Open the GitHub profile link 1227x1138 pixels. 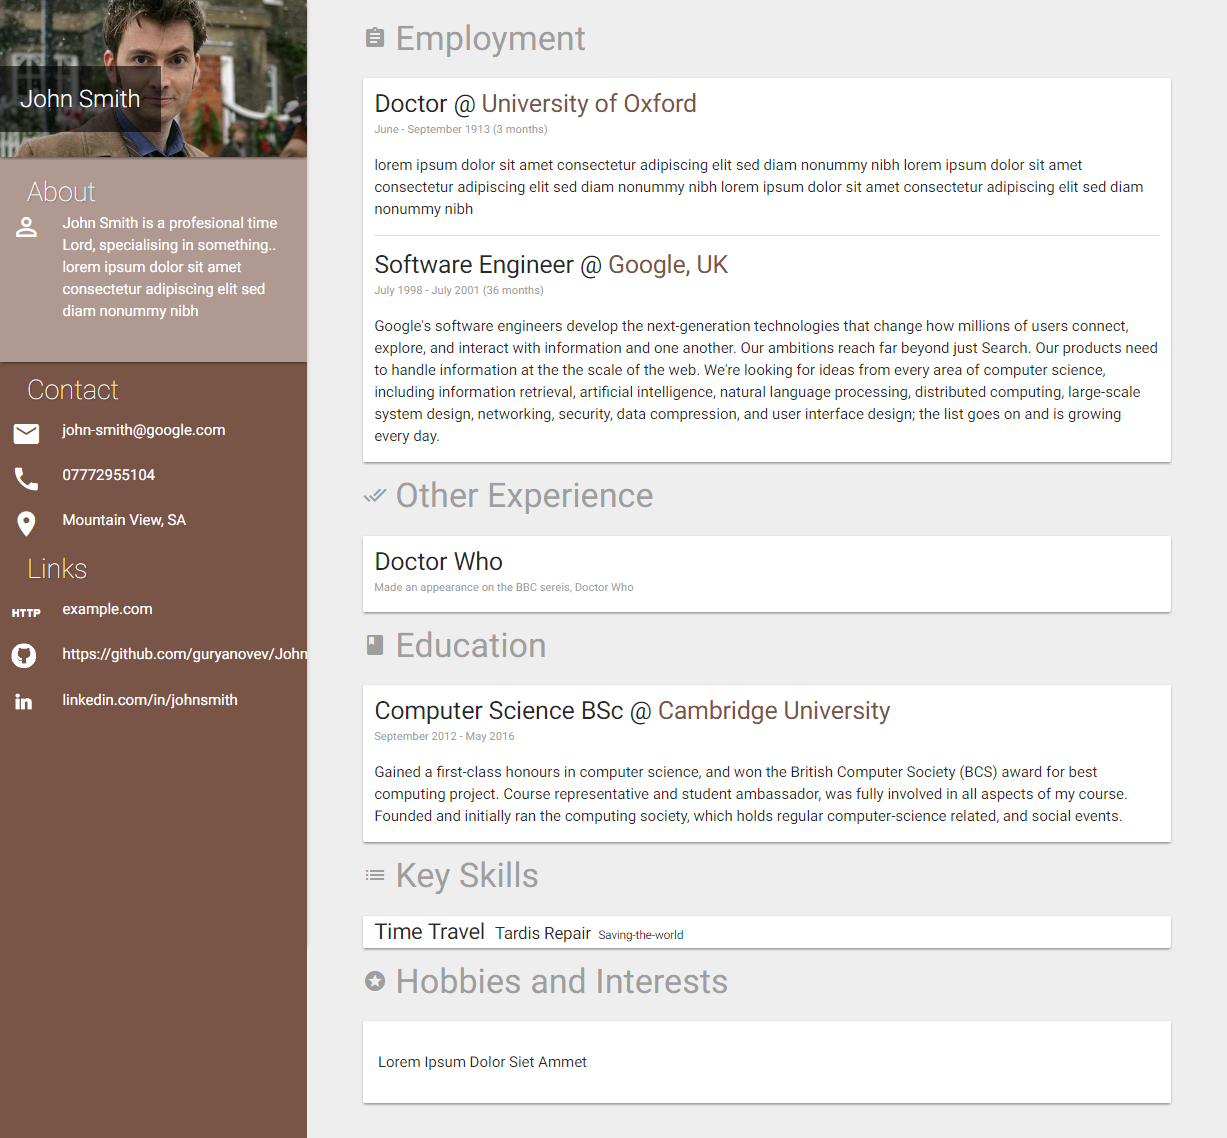click(184, 654)
